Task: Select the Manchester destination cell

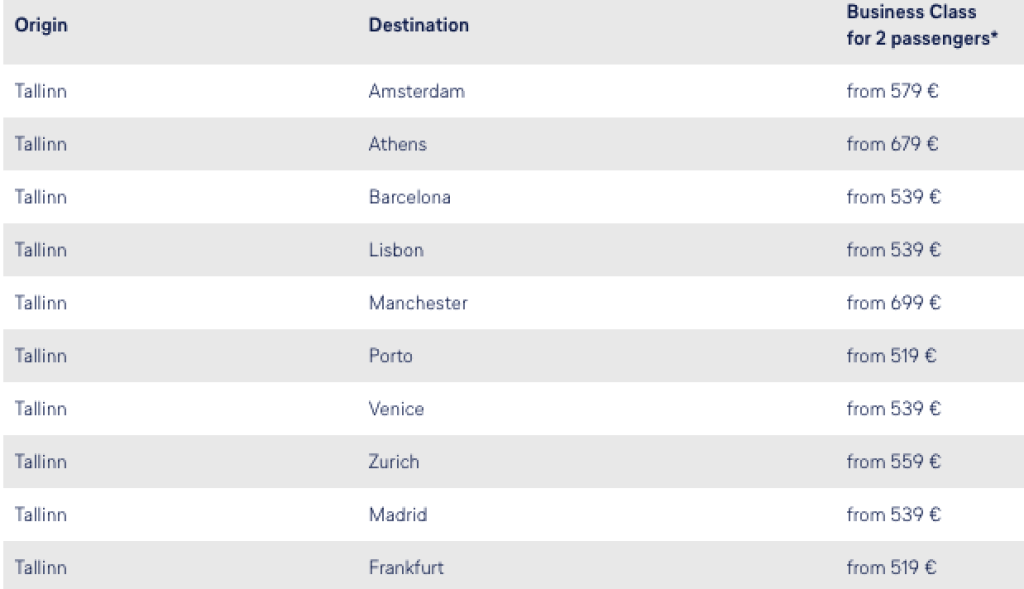Action: 418,303
